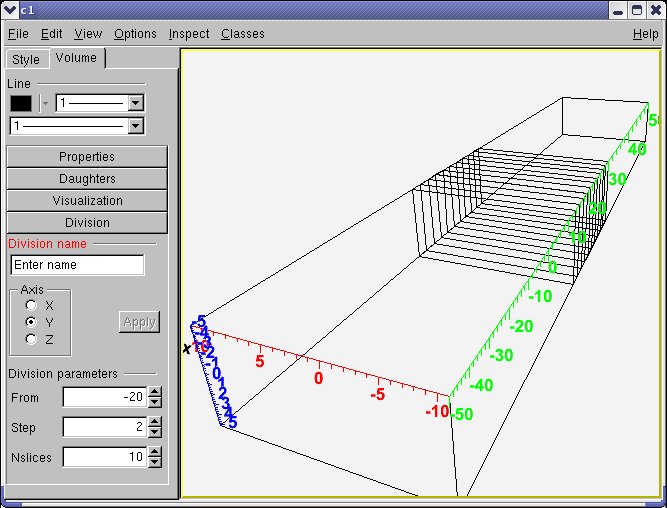Screen dimensions: 667x508
Task: Expand the line style dropdown
Action: (137, 126)
